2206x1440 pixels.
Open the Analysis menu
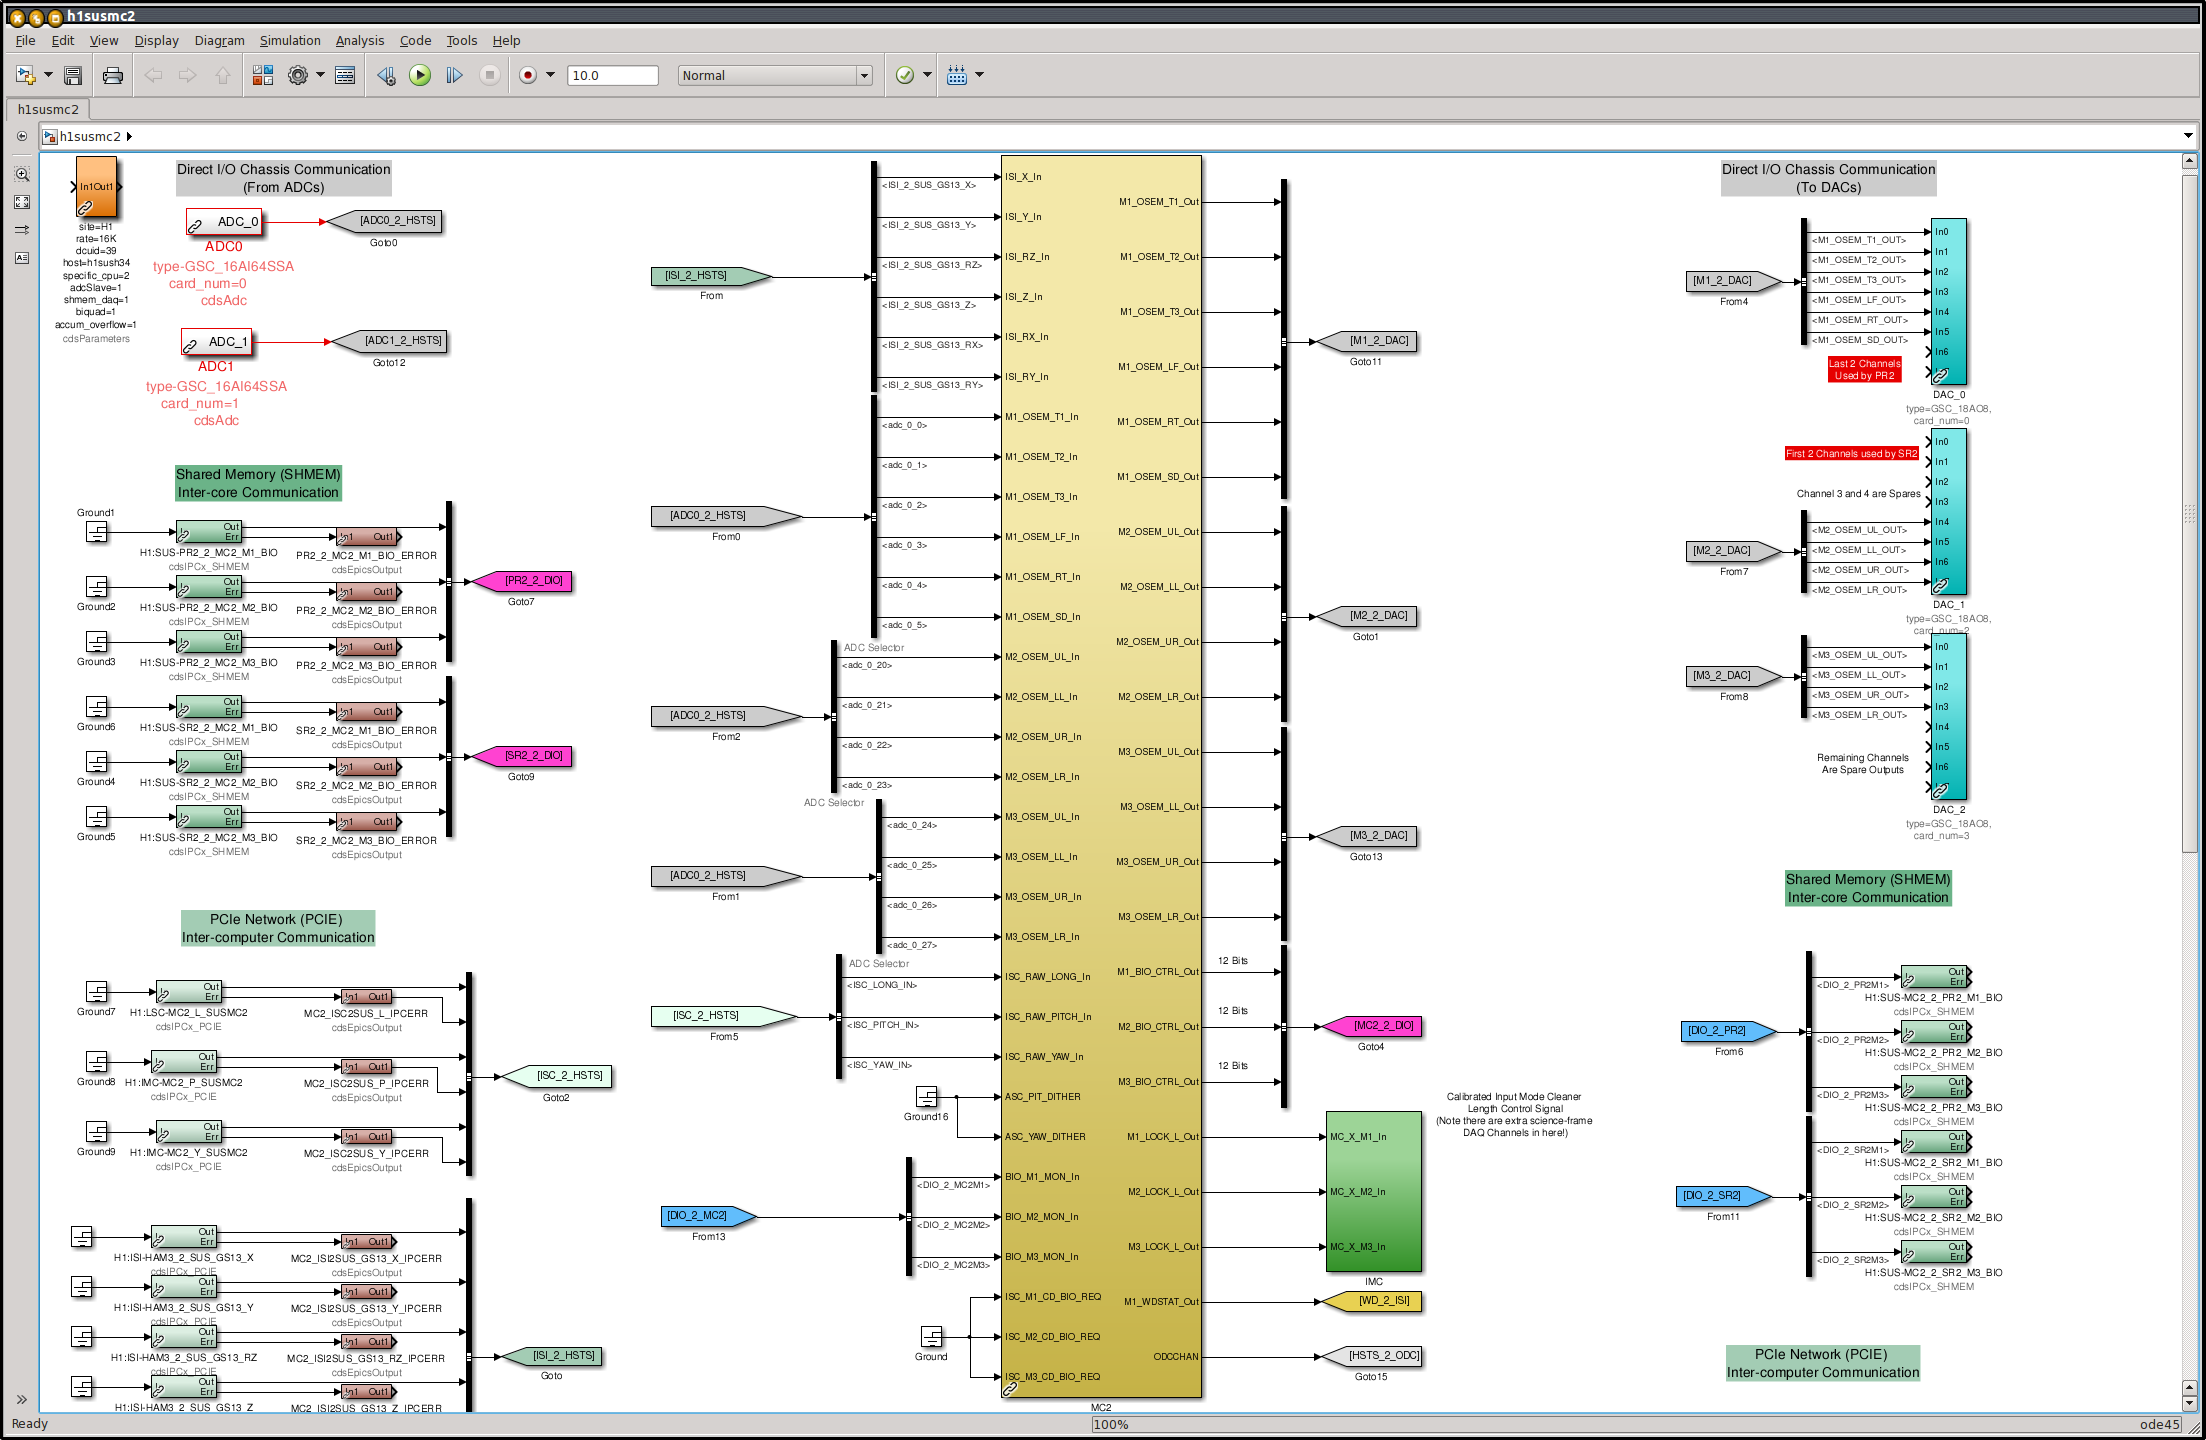(x=360, y=41)
